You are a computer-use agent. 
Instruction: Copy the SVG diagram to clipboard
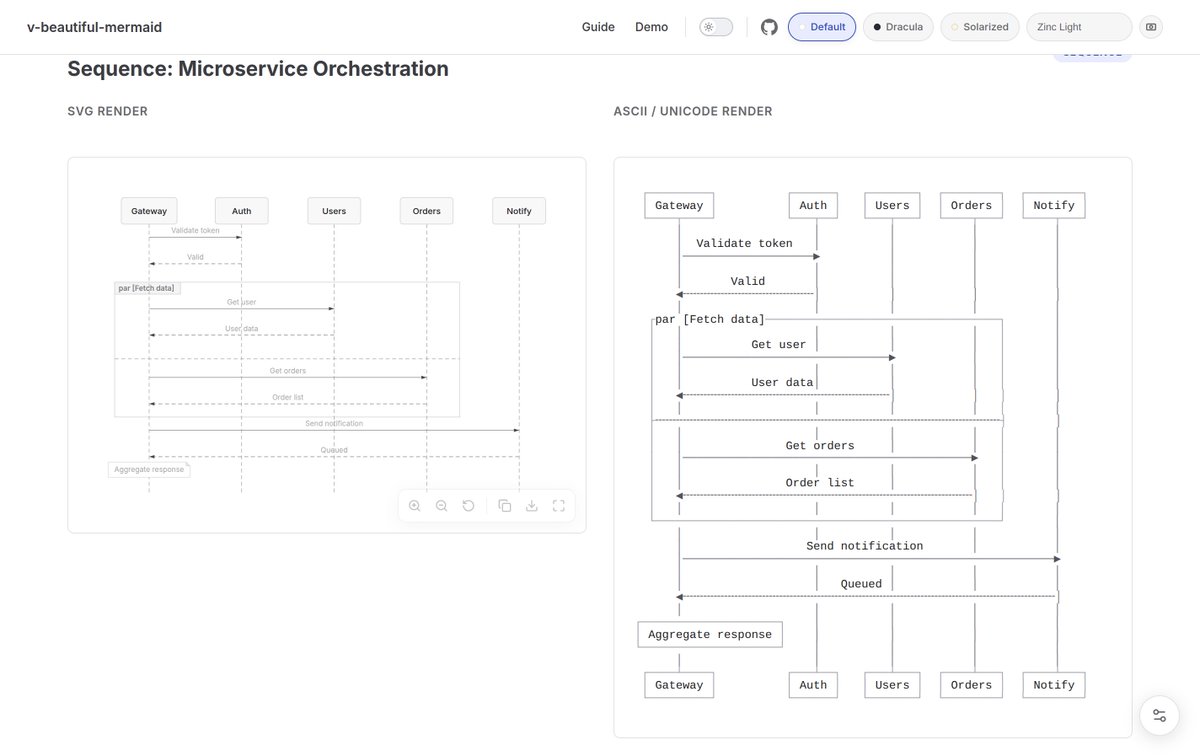coord(505,506)
